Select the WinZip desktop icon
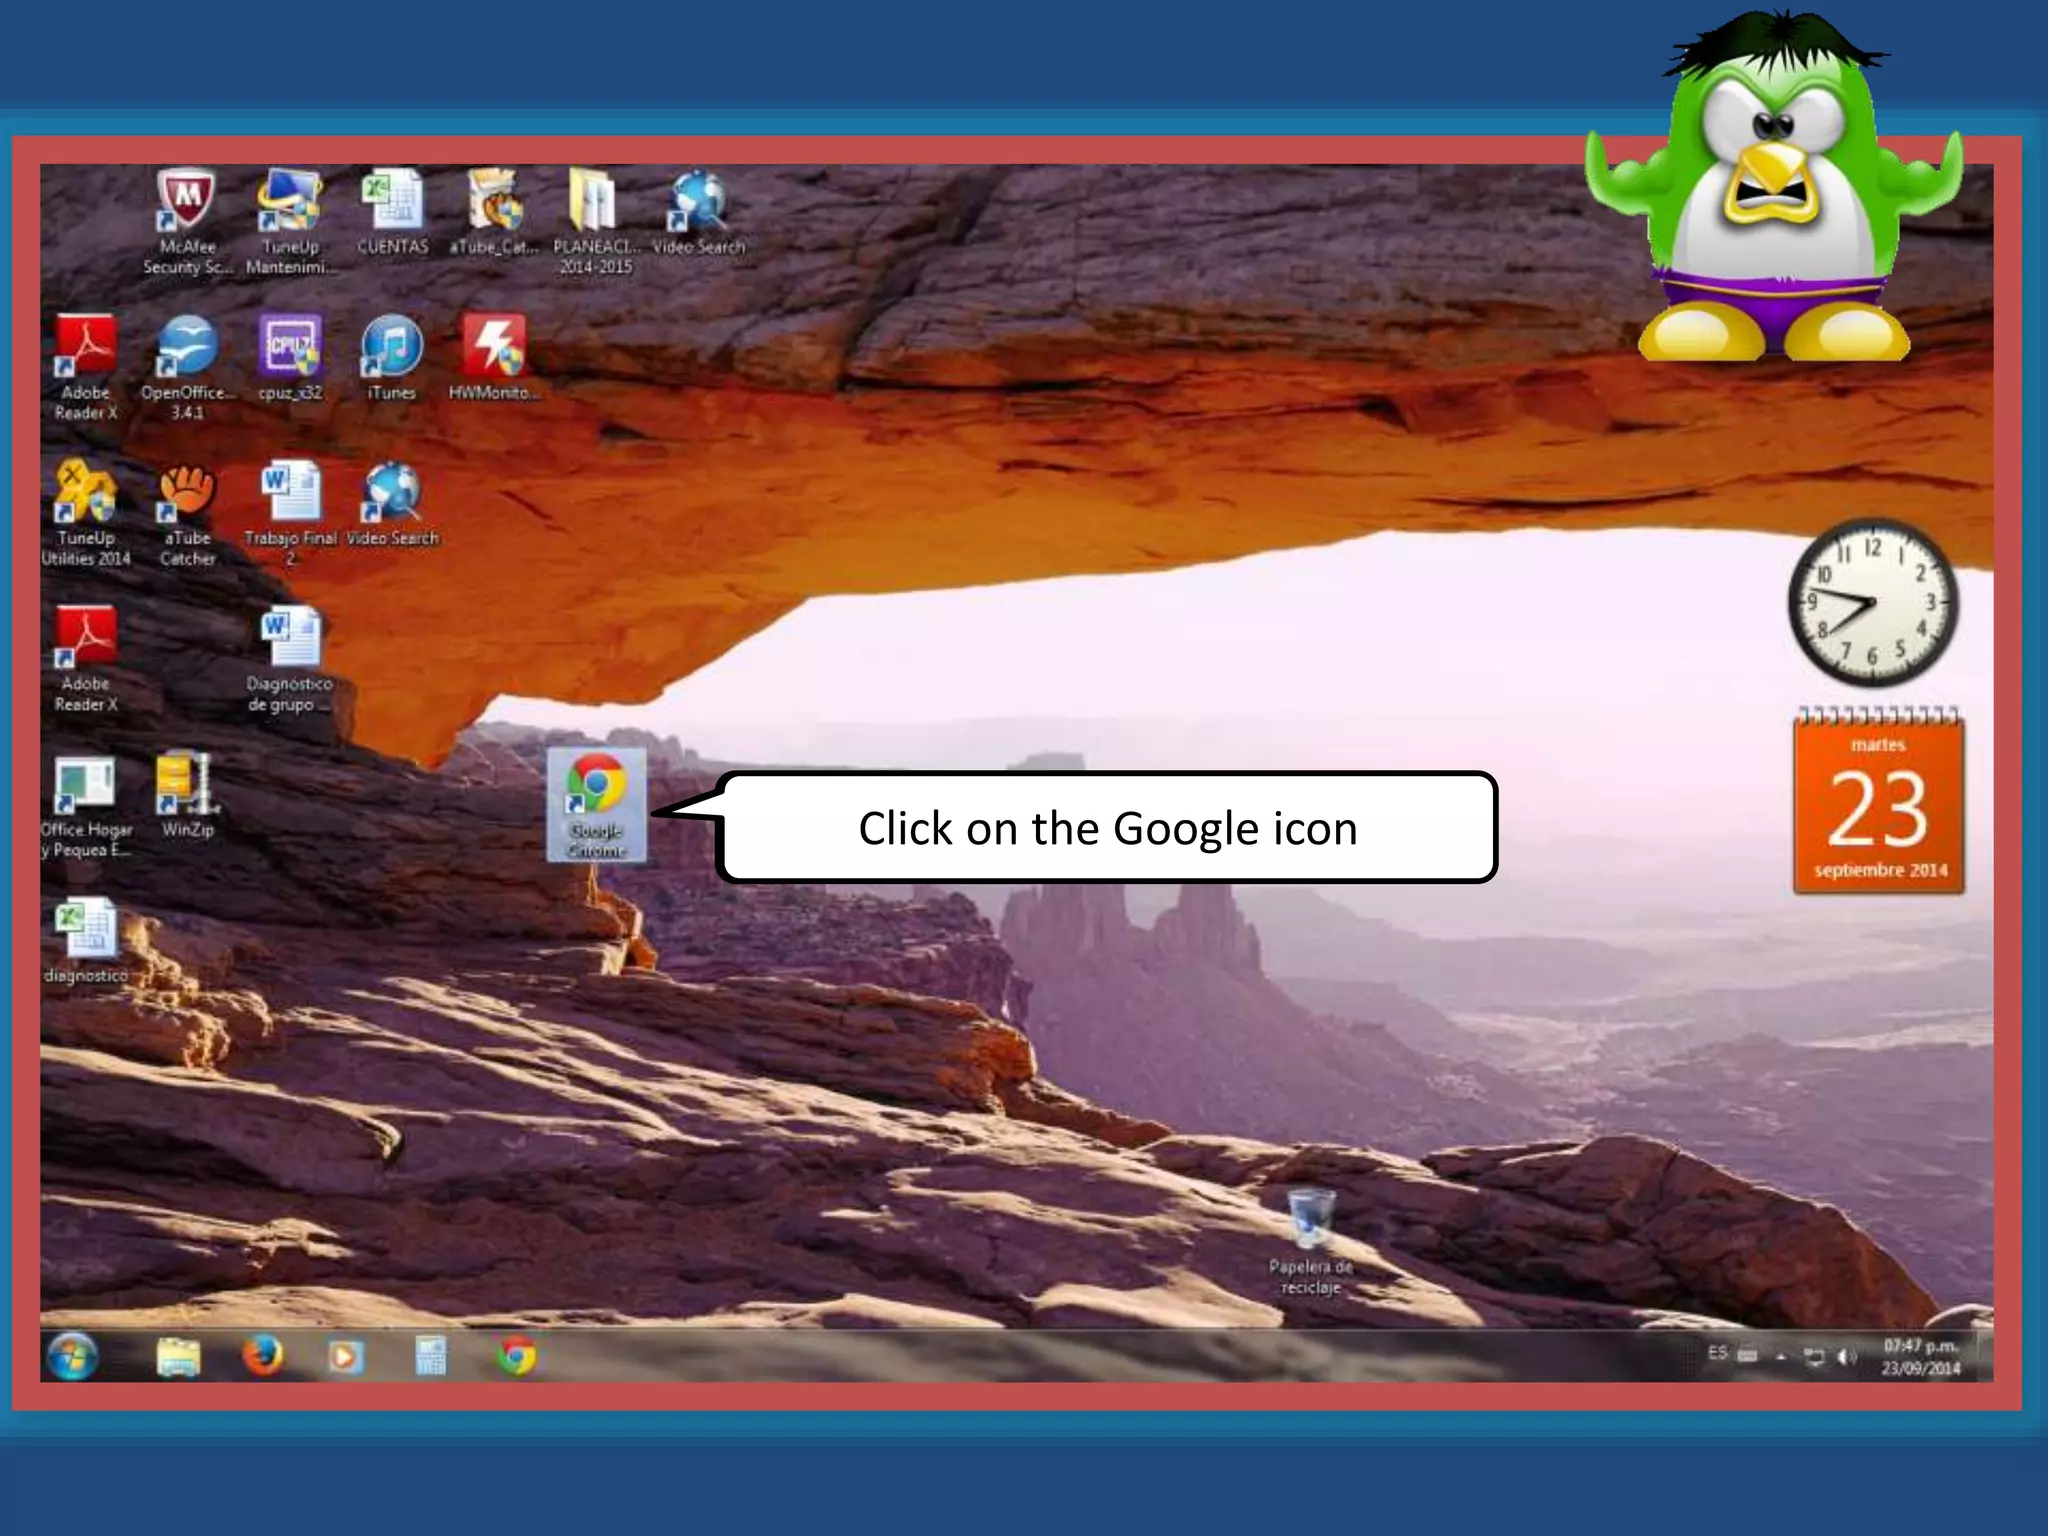The width and height of the screenshot is (2048, 1536). (x=187, y=785)
